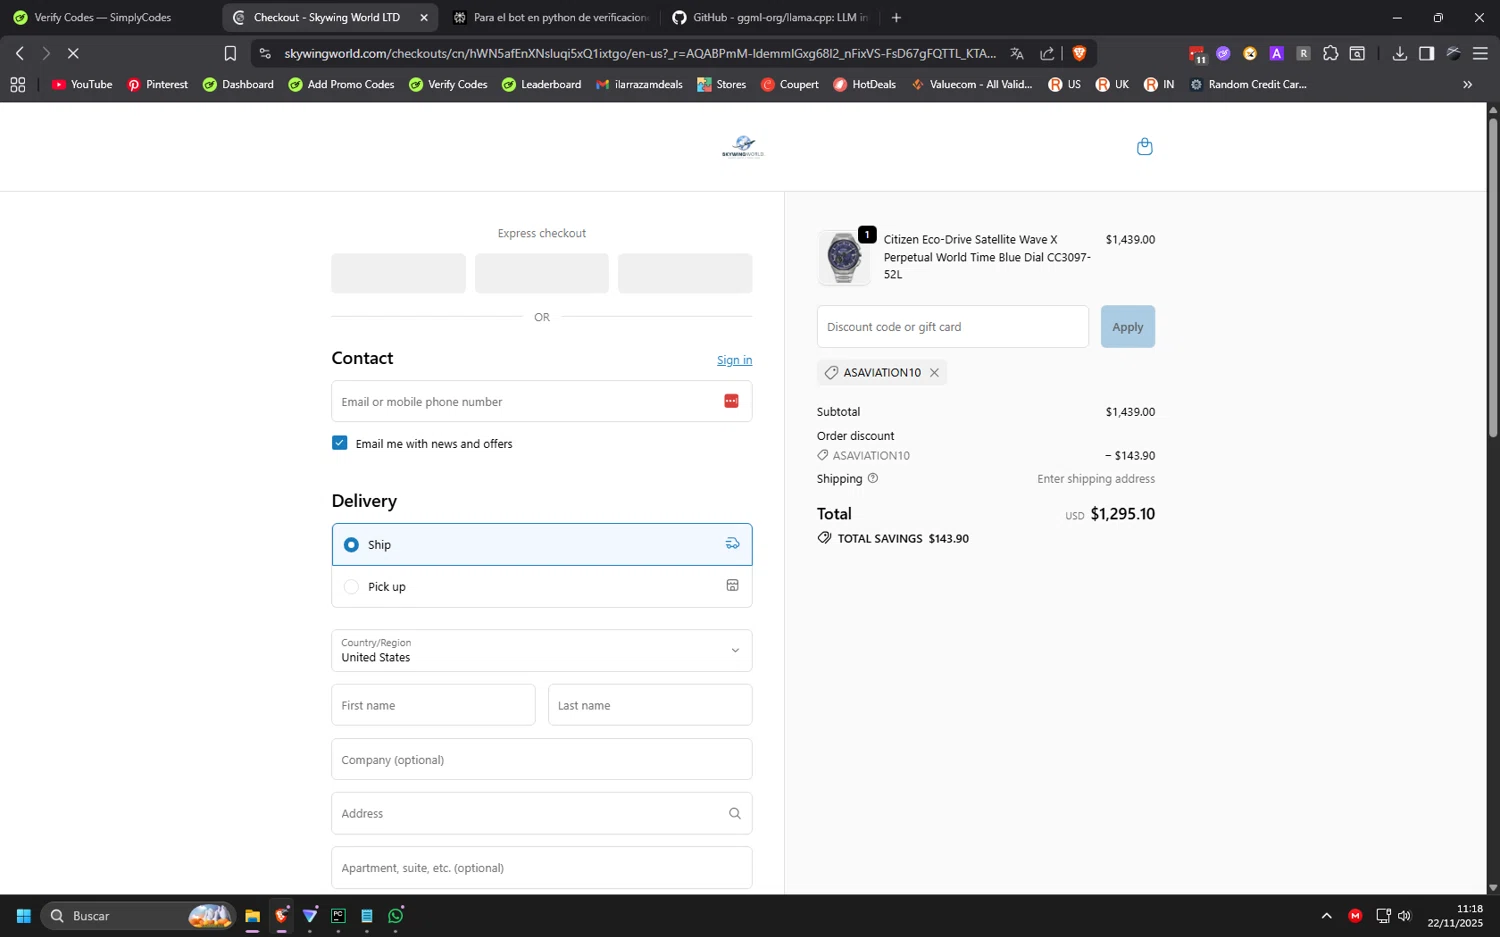
Task: Toggle 'Email me with news and offers' checkbox
Action: (340, 443)
